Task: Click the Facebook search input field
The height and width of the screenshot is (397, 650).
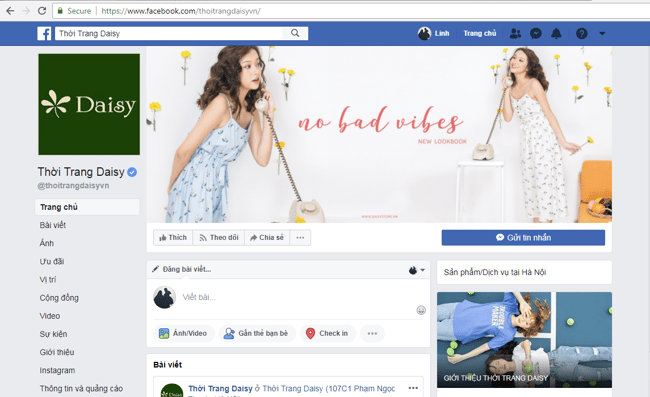Action: tap(169, 33)
